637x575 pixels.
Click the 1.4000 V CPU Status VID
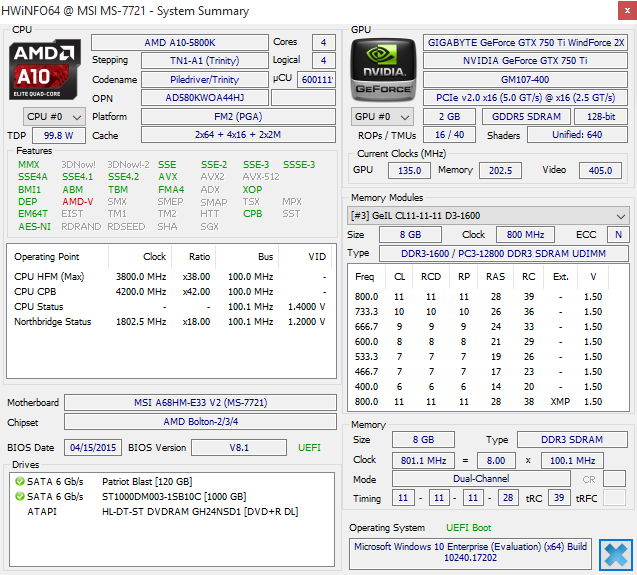point(306,307)
